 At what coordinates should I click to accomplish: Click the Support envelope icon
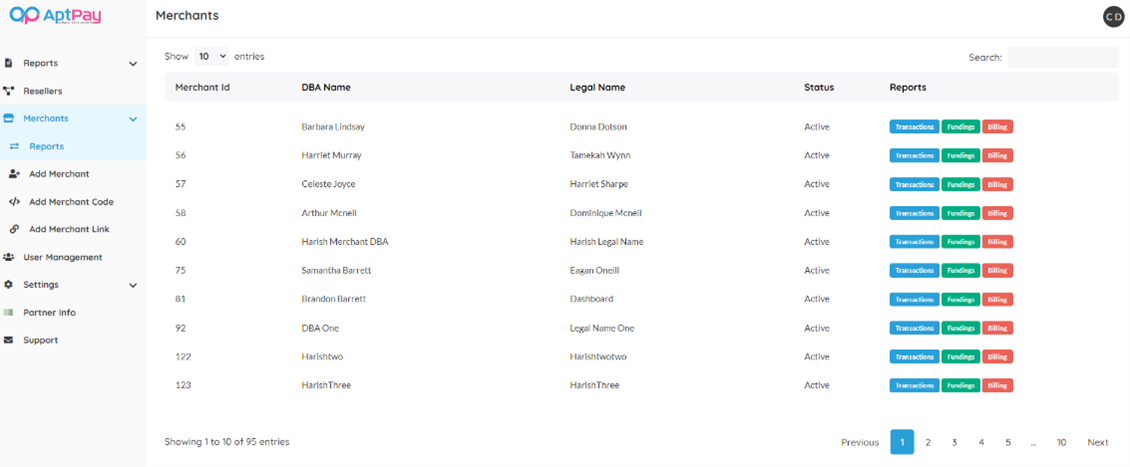click(9, 340)
